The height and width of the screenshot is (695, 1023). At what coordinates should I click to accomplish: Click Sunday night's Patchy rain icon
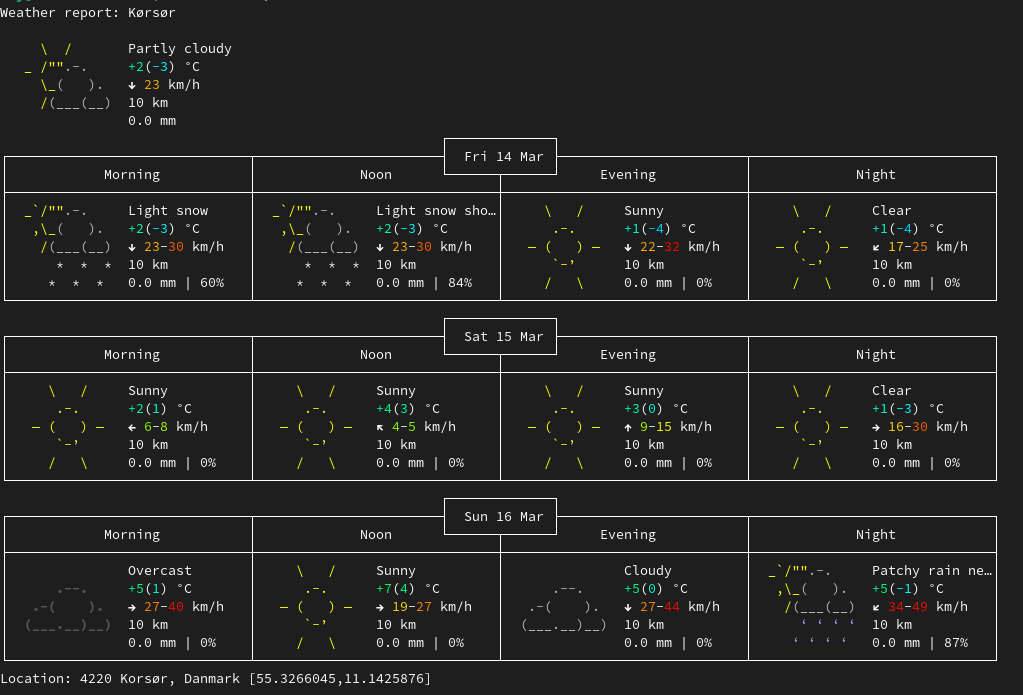pos(812,607)
